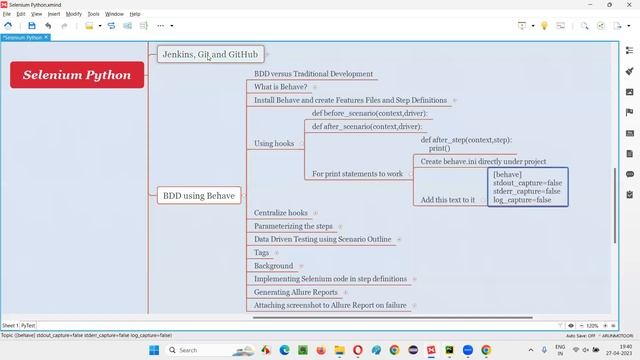Expand the Generating Allure Reports topic
The height and width of the screenshot is (360, 640).
coord(345,292)
